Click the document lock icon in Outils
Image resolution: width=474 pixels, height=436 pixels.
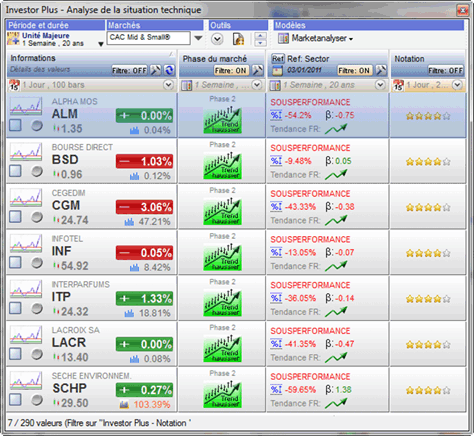pyautogui.click(x=238, y=39)
